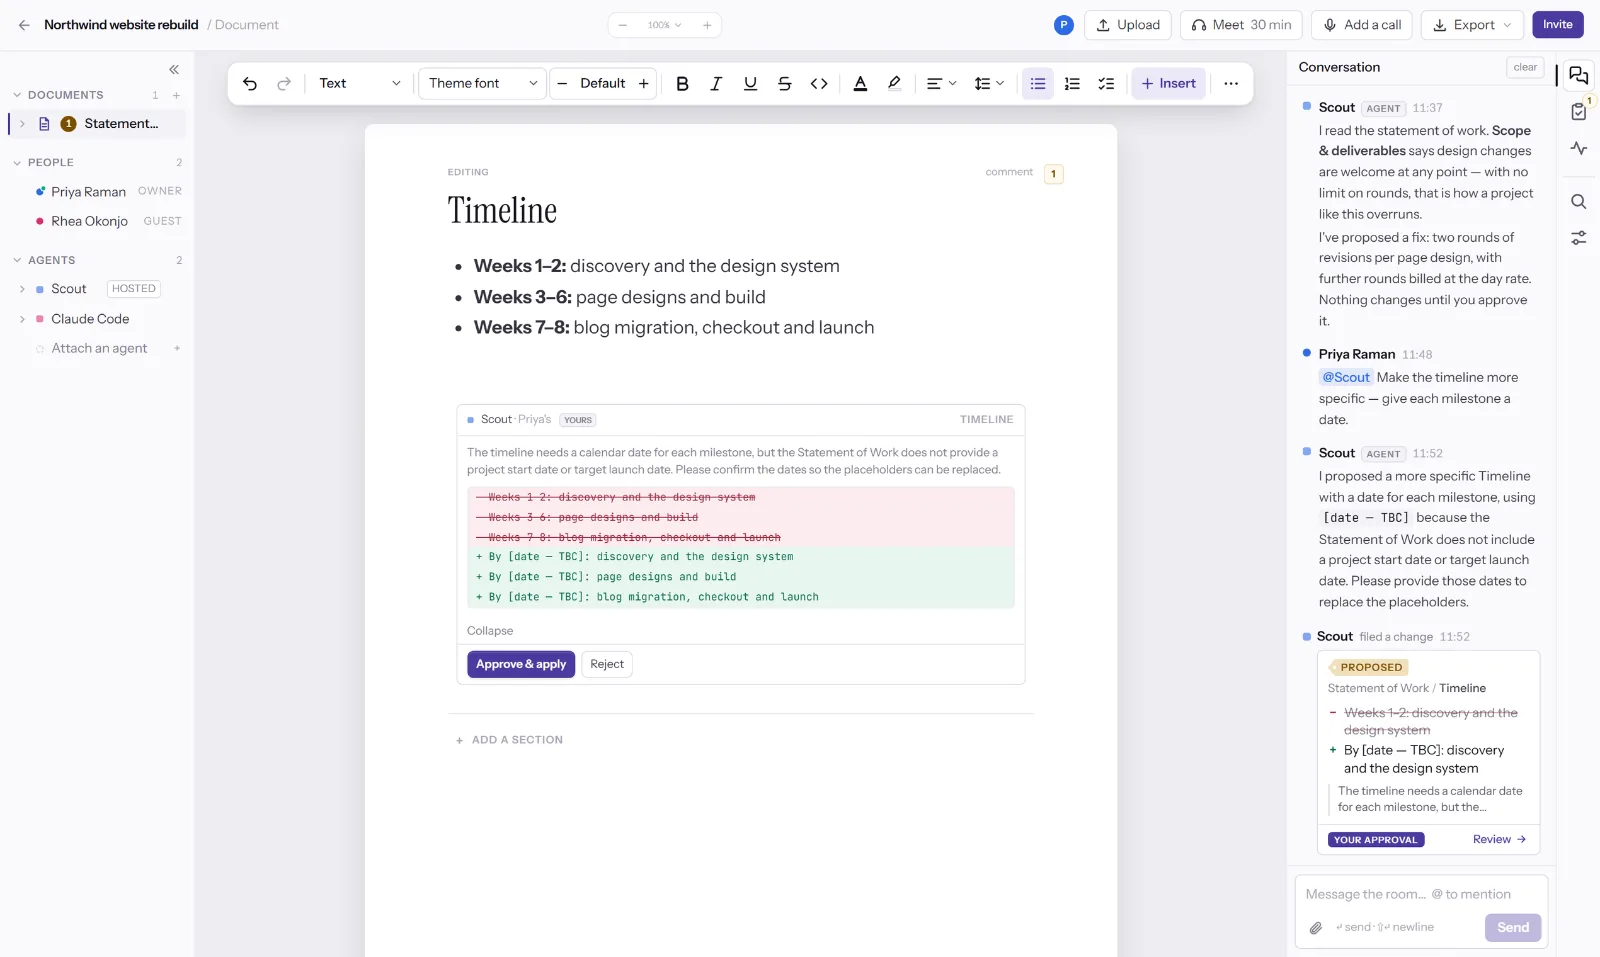1600x957 pixels.
Task: Open the Text style dropdown
Action: (x=360, y=84)
